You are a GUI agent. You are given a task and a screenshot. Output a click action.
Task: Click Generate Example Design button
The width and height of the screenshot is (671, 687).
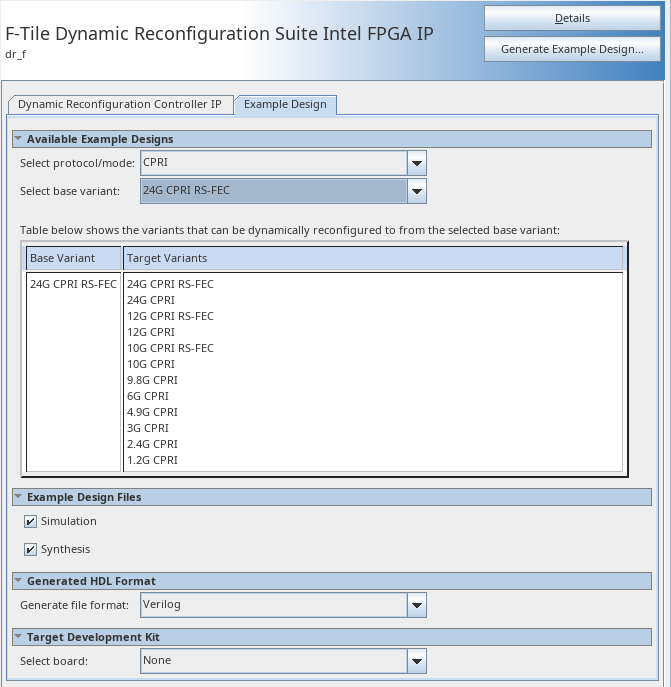coord(572,49)
